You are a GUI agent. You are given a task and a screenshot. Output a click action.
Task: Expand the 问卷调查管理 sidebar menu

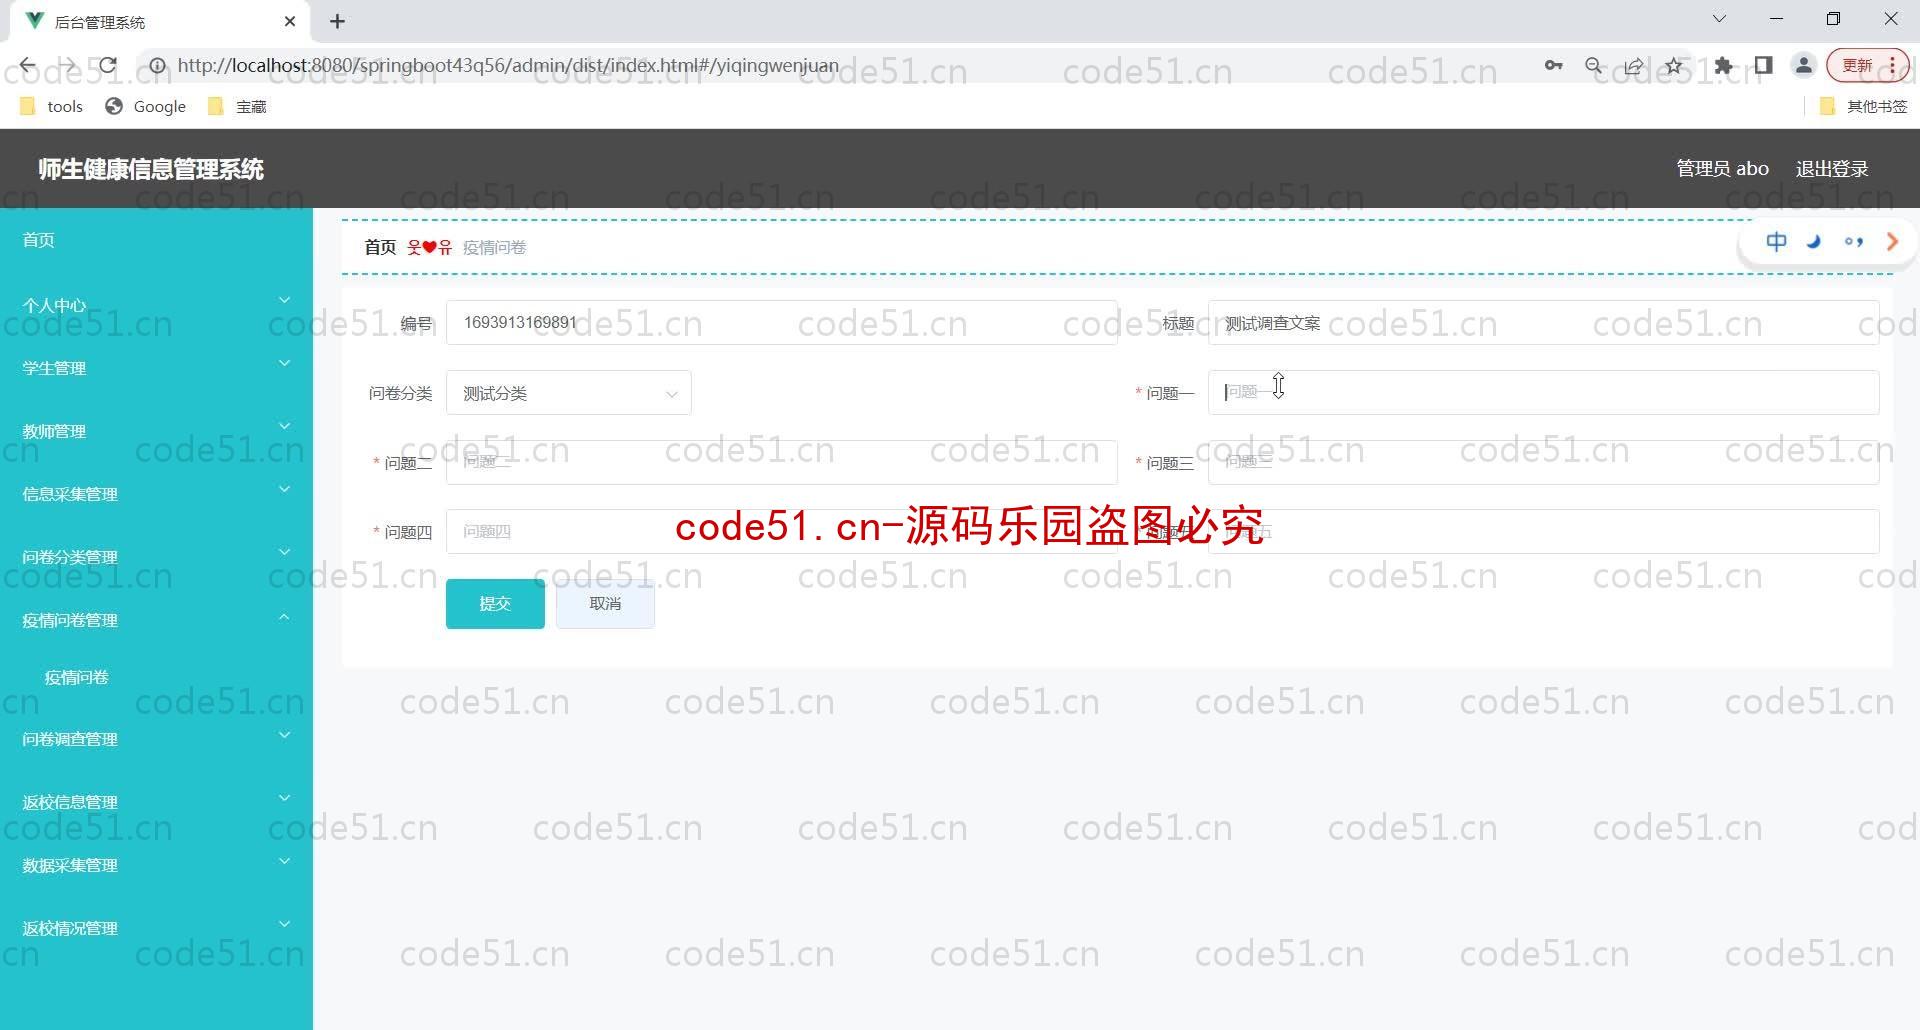click(156, 738)
